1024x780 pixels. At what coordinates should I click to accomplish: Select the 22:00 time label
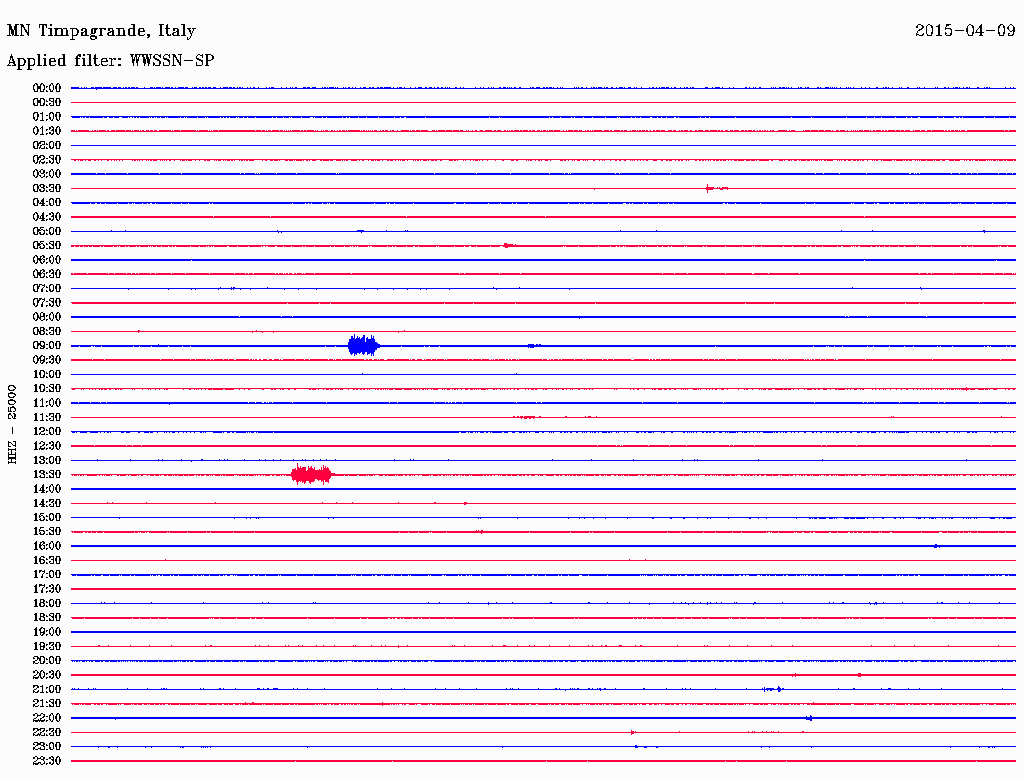pyautogui.click(x=46, y=718)
